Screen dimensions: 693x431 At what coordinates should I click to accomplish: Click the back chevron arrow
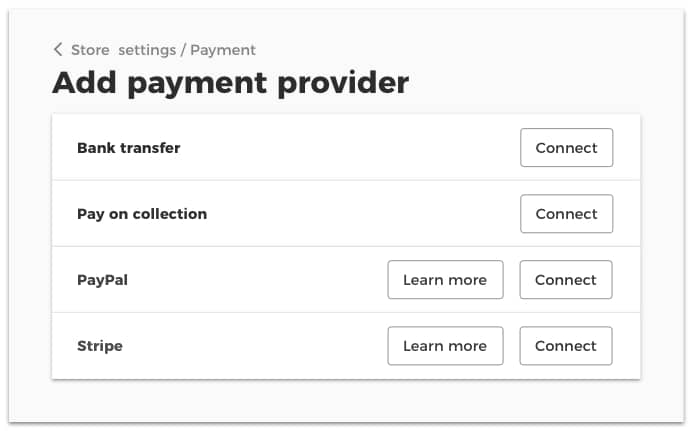pos(58,49)
